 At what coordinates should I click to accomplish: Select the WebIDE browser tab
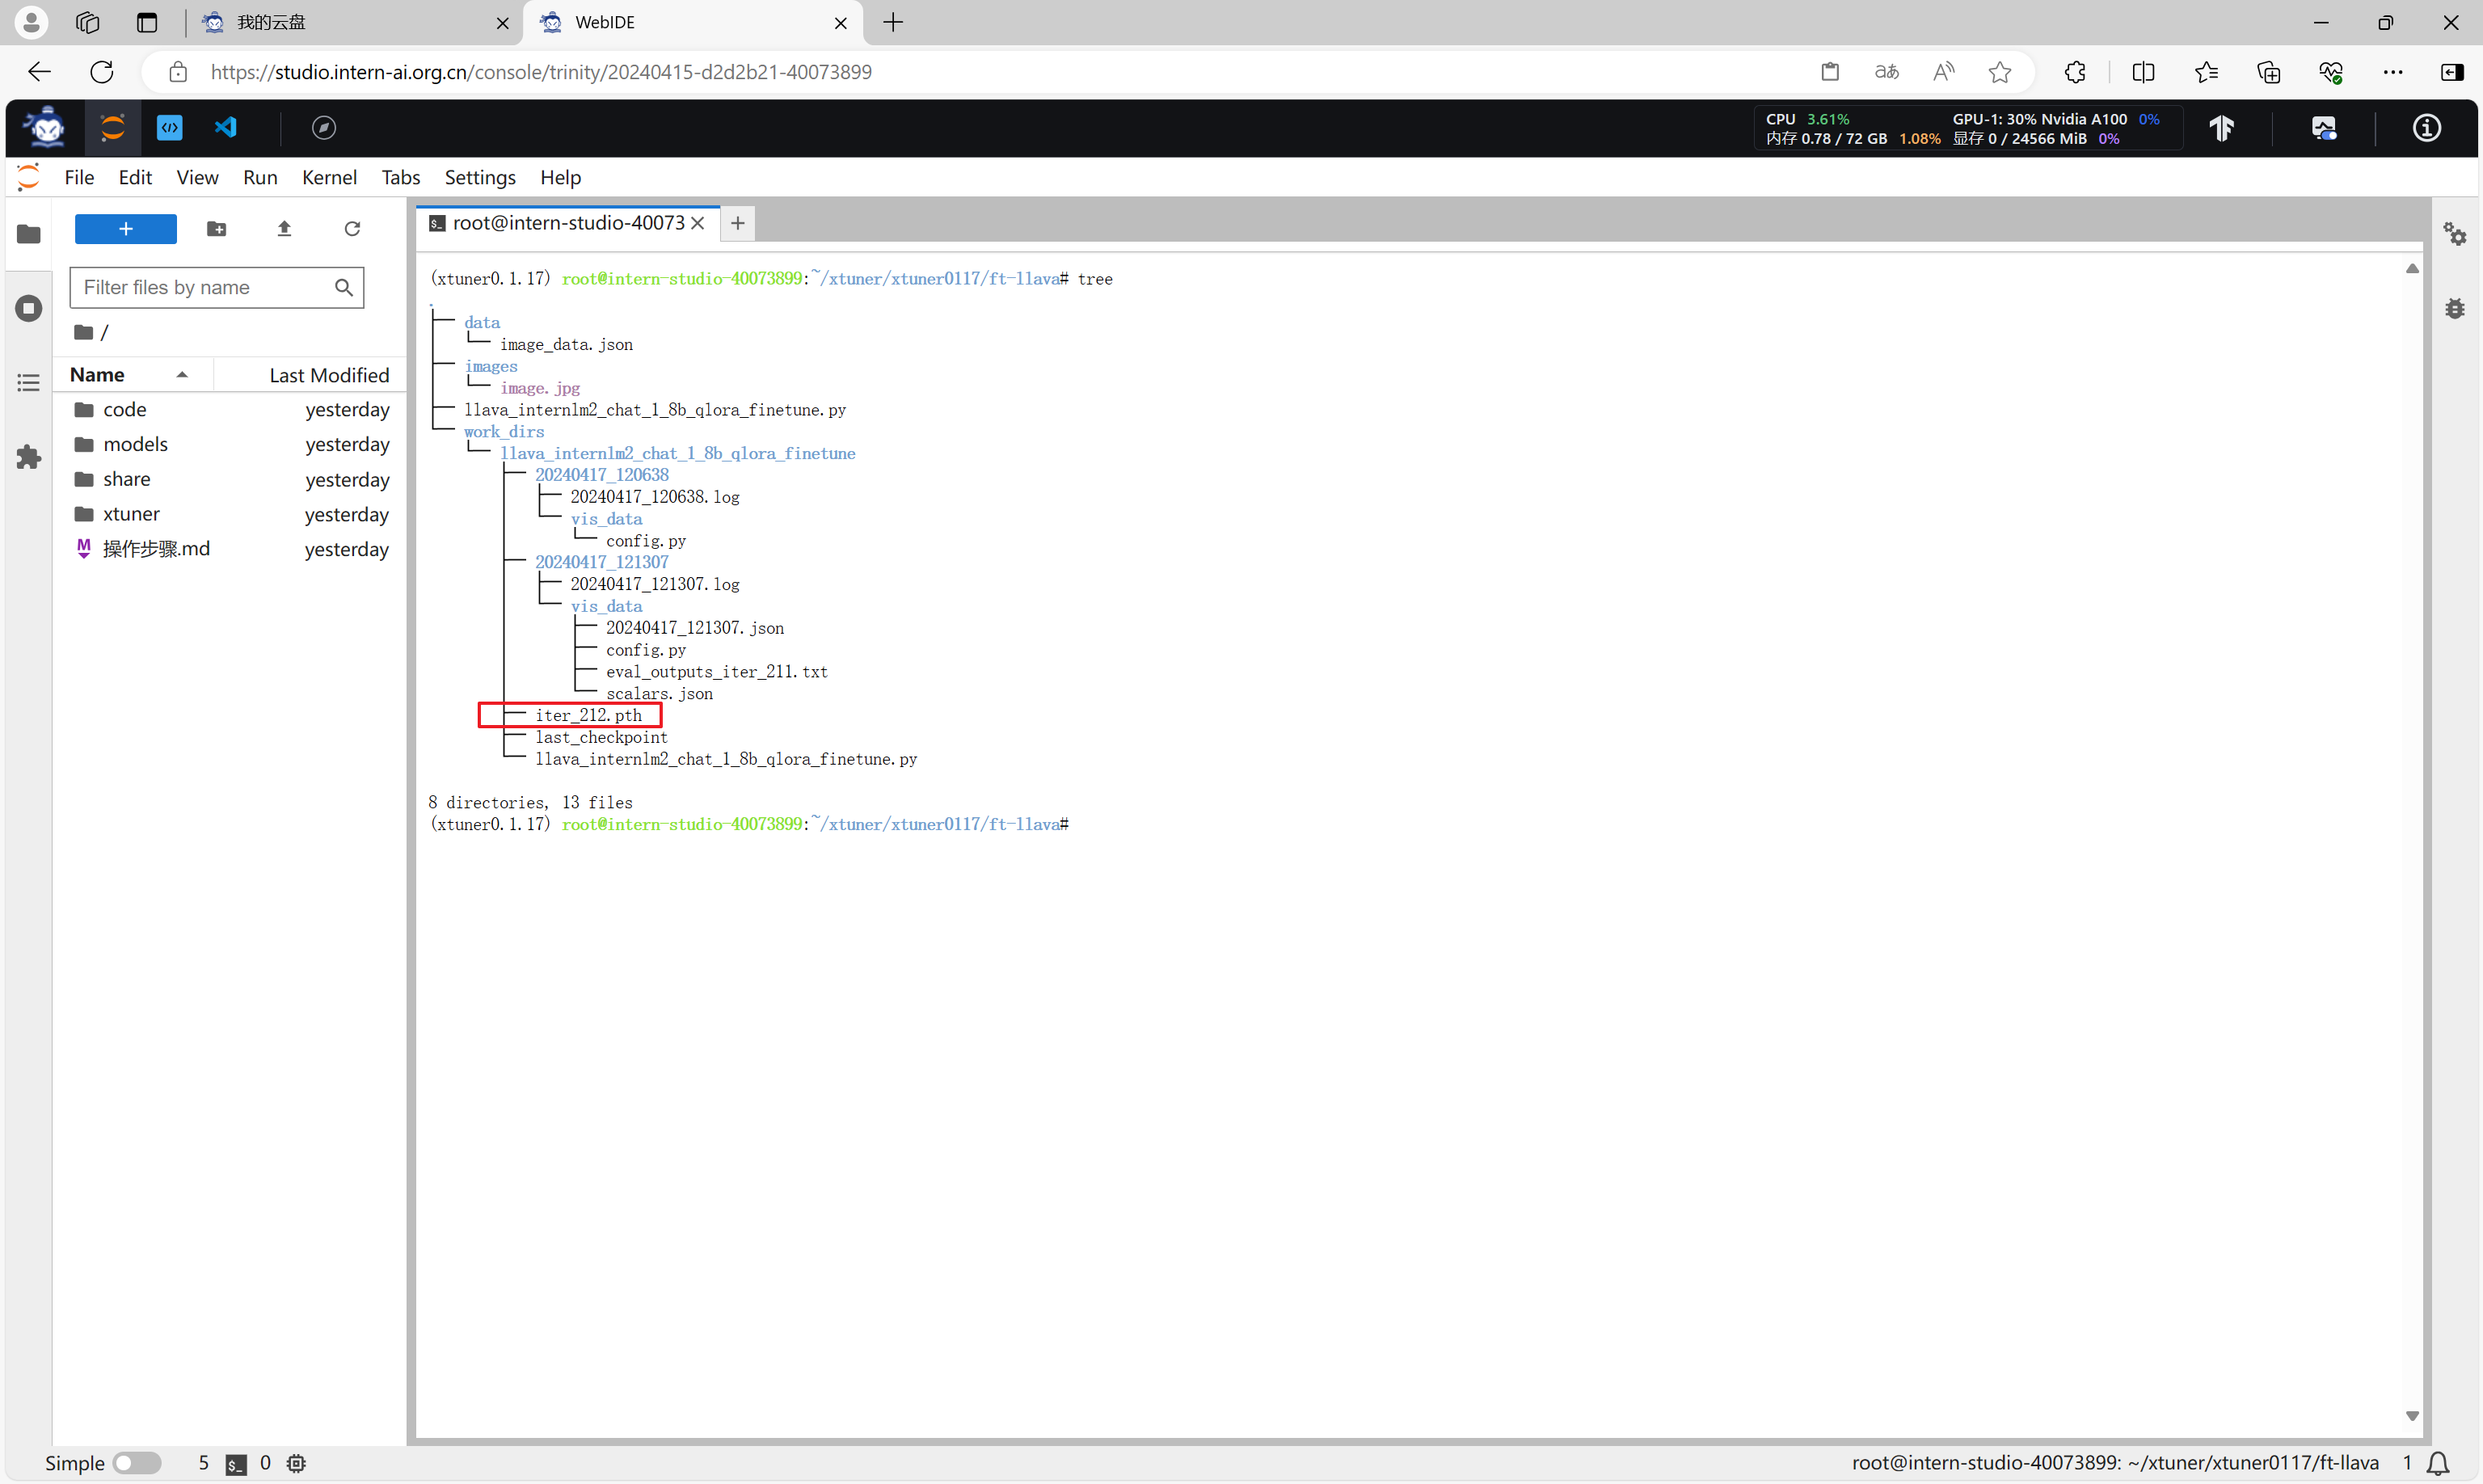(x=694, y=22)
